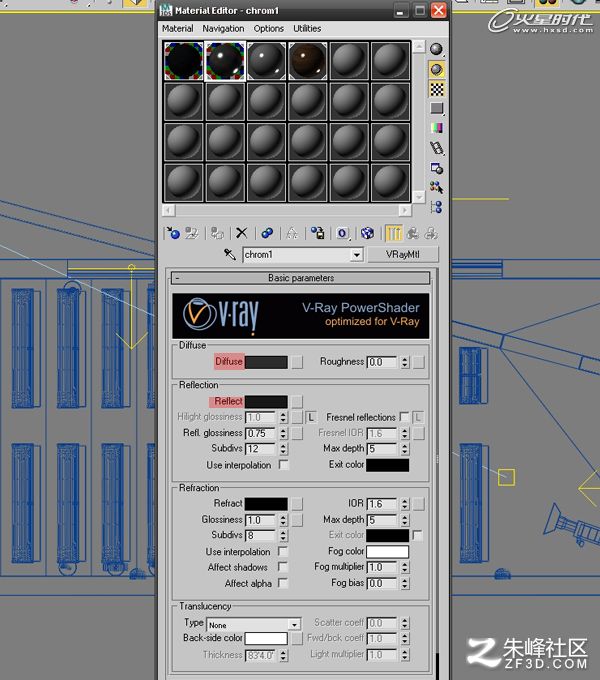Click the Refl. glossiness value field
Screen dimensions: 600x680
(261, 433)
